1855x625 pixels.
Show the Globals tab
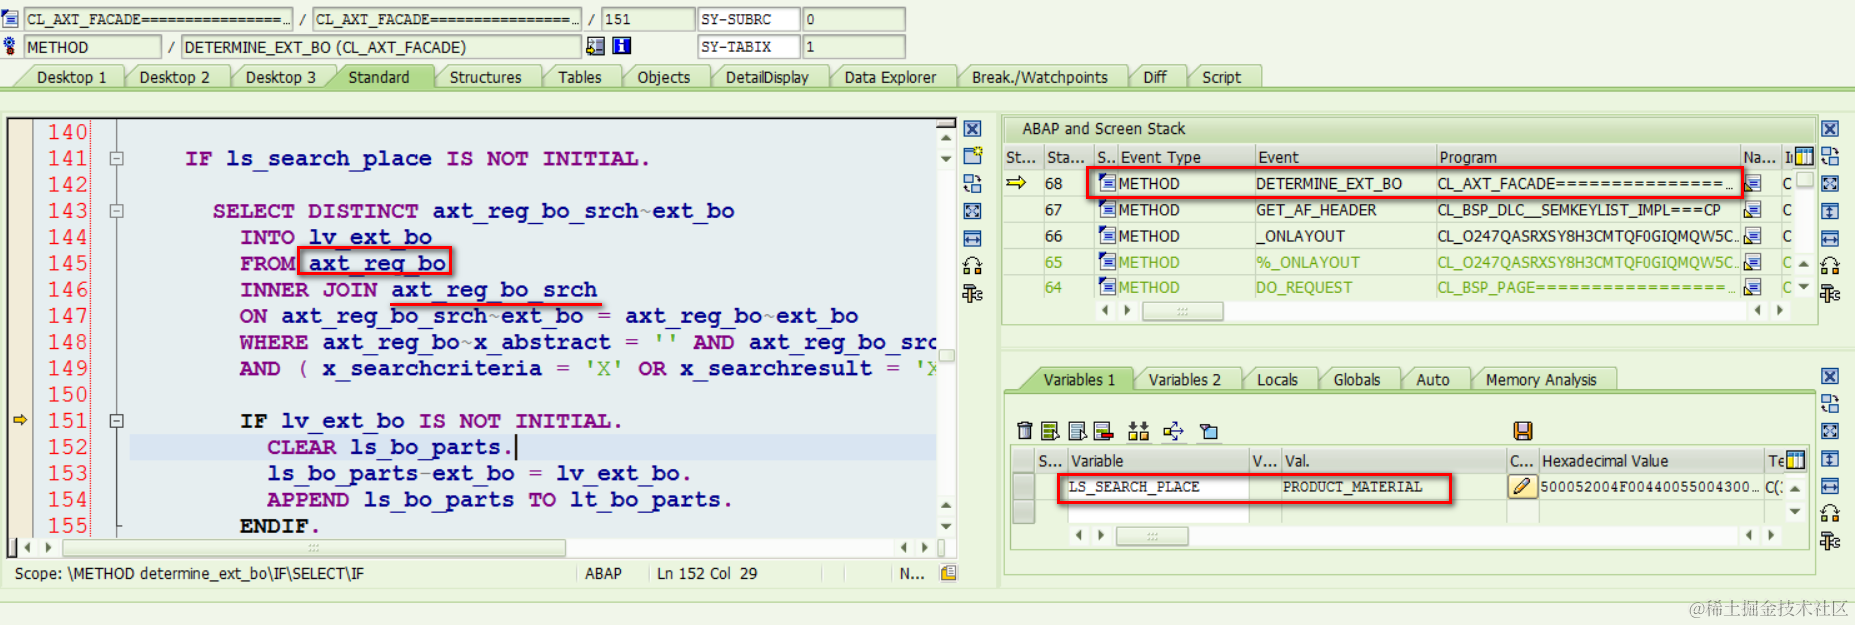tap(1356, 380)
